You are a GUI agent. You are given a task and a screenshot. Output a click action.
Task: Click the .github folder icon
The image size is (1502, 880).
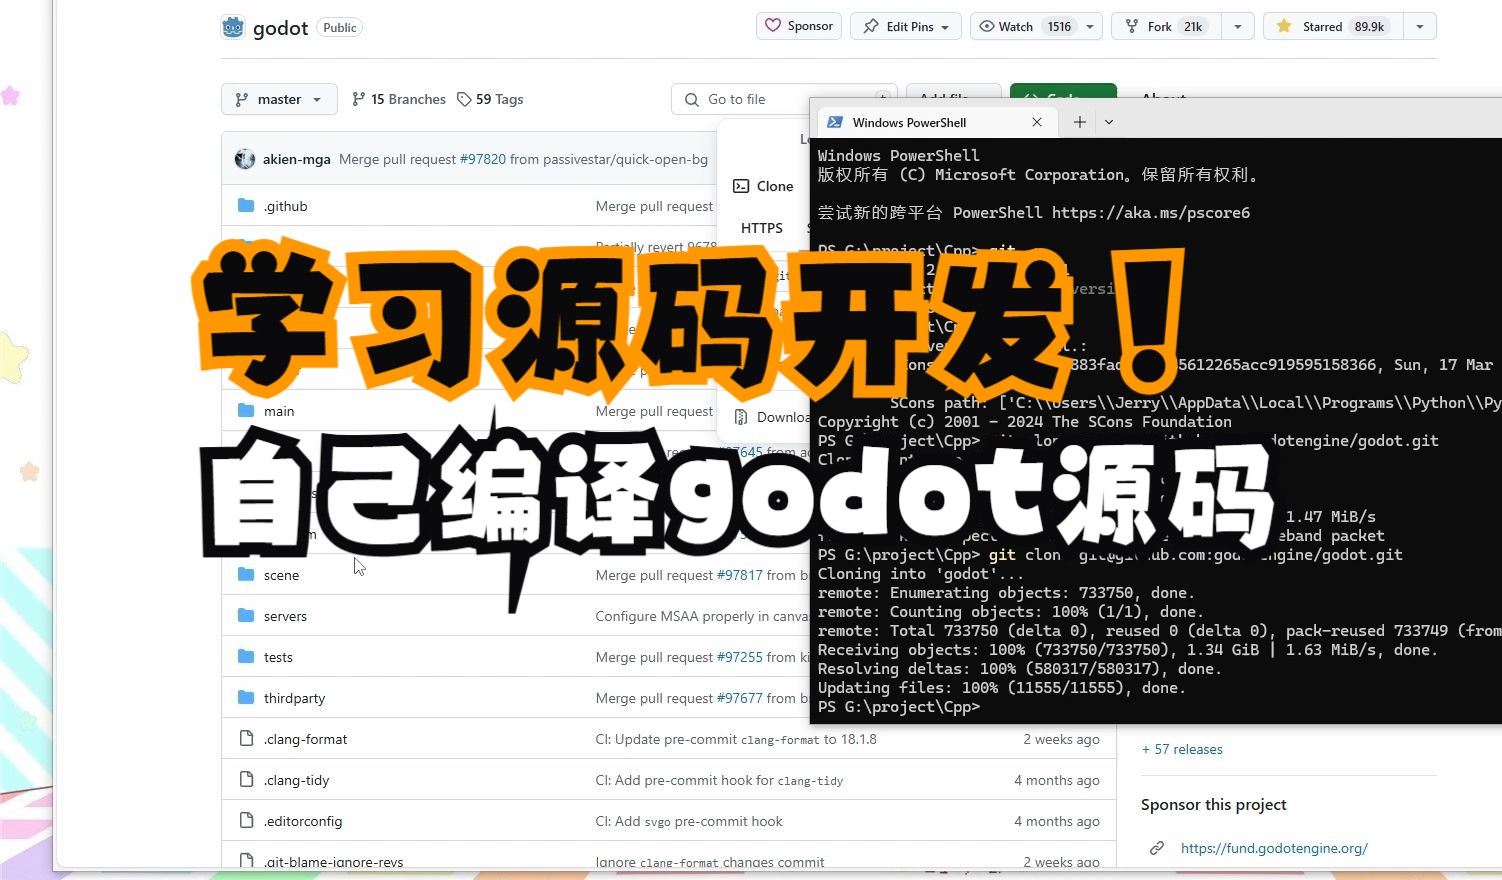246,205
